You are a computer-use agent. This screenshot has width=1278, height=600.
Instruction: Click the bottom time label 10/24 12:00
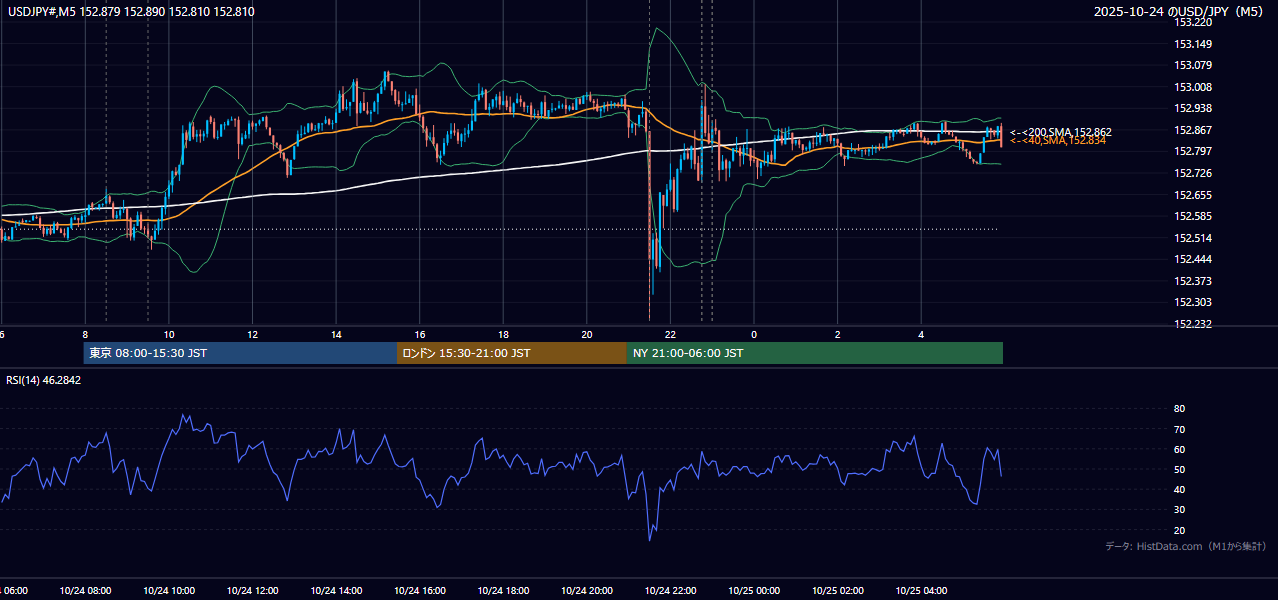pos(252,591)
